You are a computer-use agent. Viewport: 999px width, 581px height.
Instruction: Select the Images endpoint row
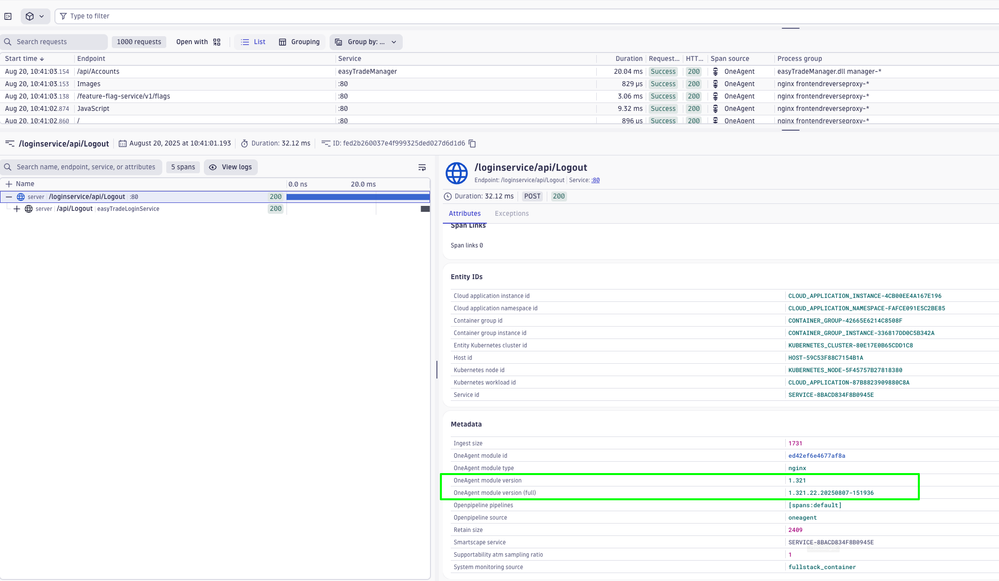[x=500, y=83]
